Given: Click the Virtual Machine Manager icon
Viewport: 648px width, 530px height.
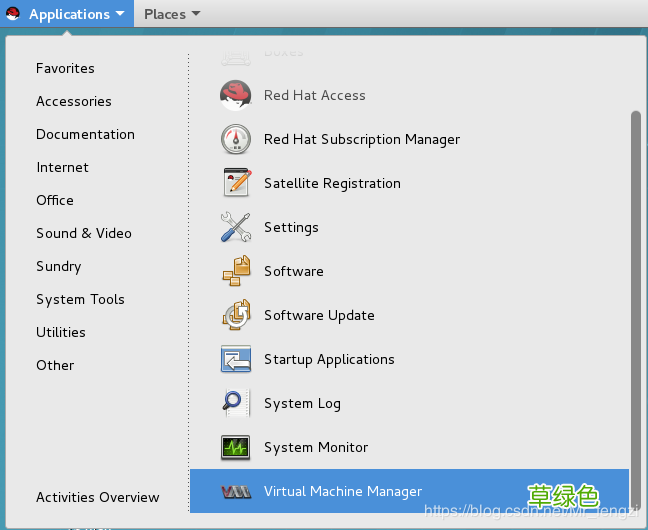Looking at the screenshot, I should coord(236,491).
